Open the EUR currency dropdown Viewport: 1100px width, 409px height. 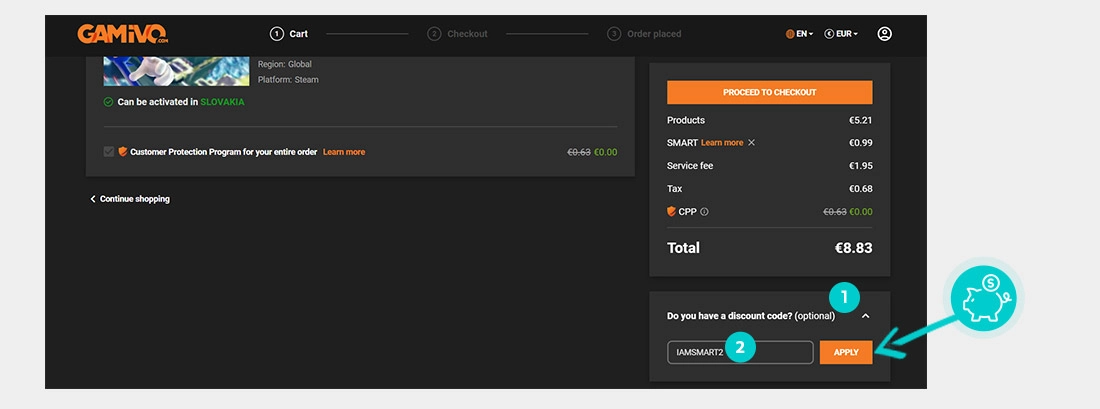click(840, 34)
